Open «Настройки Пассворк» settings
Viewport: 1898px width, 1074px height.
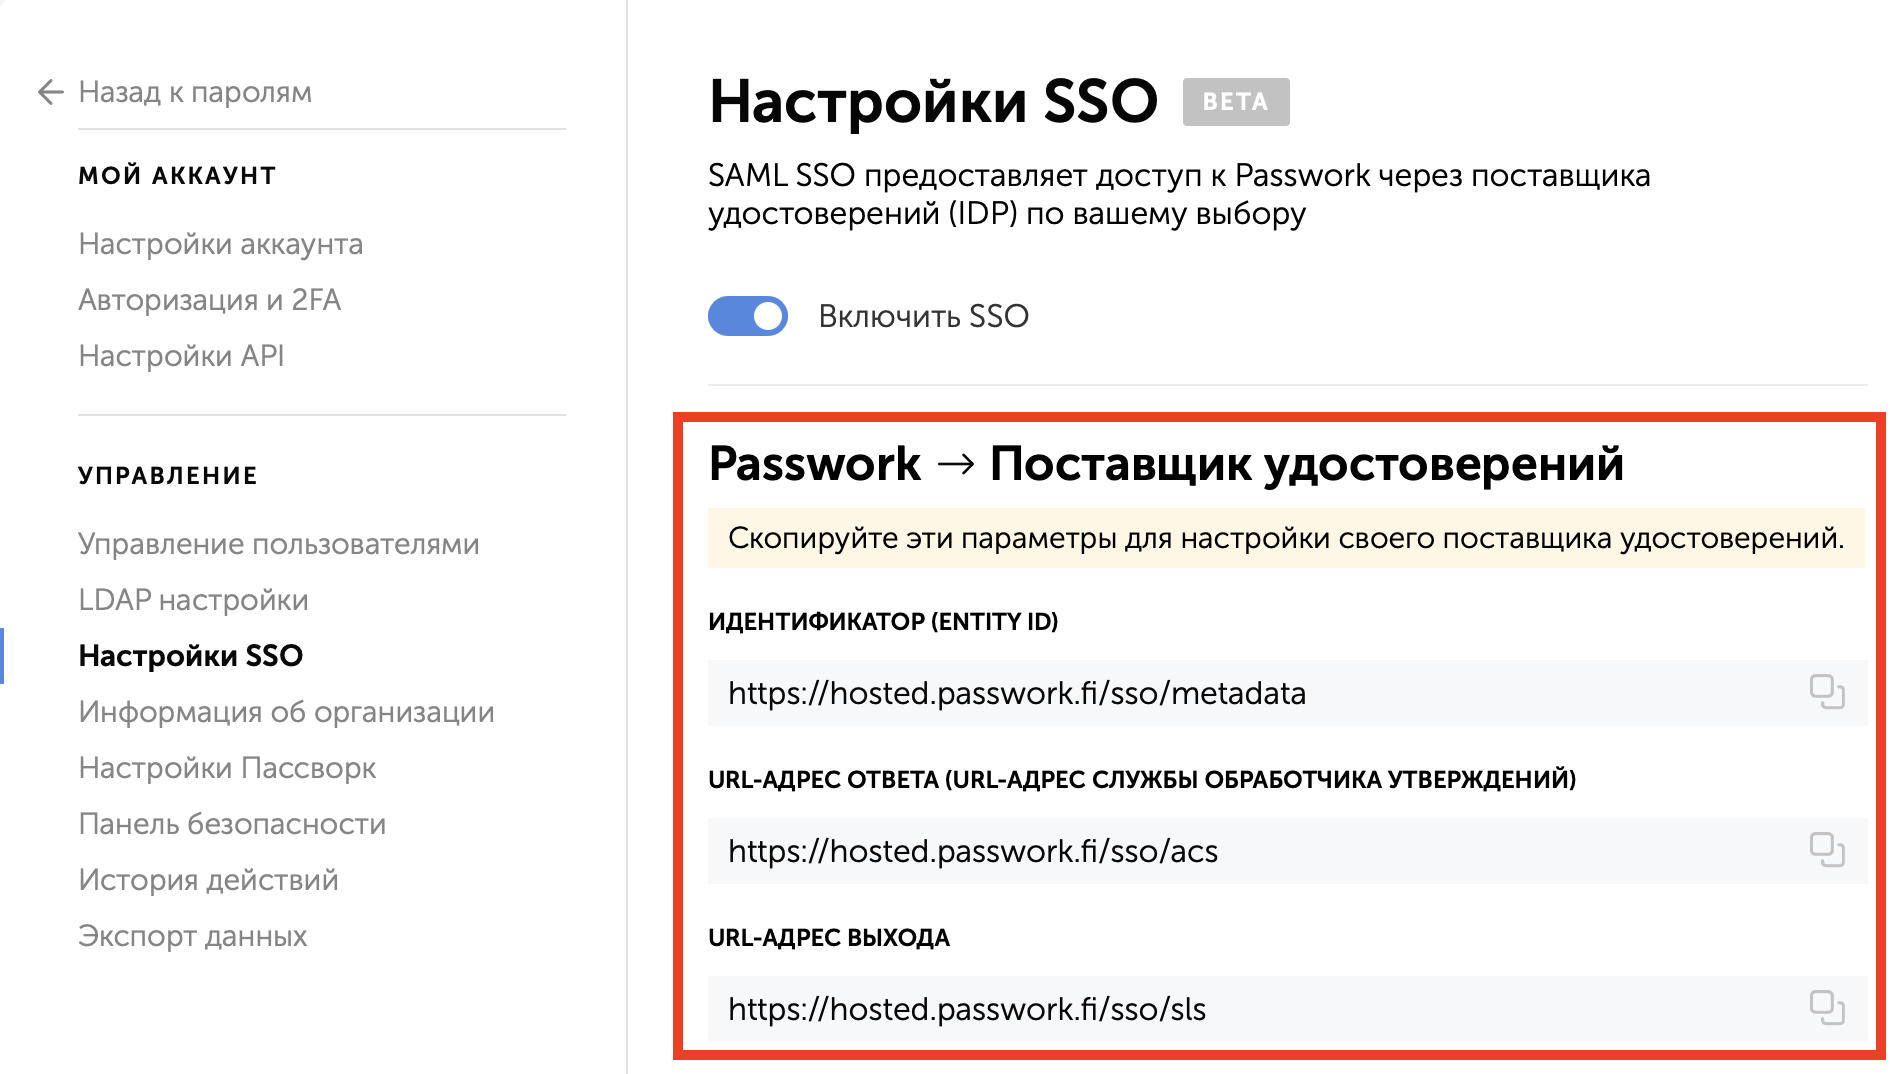(x=228, y=768)
